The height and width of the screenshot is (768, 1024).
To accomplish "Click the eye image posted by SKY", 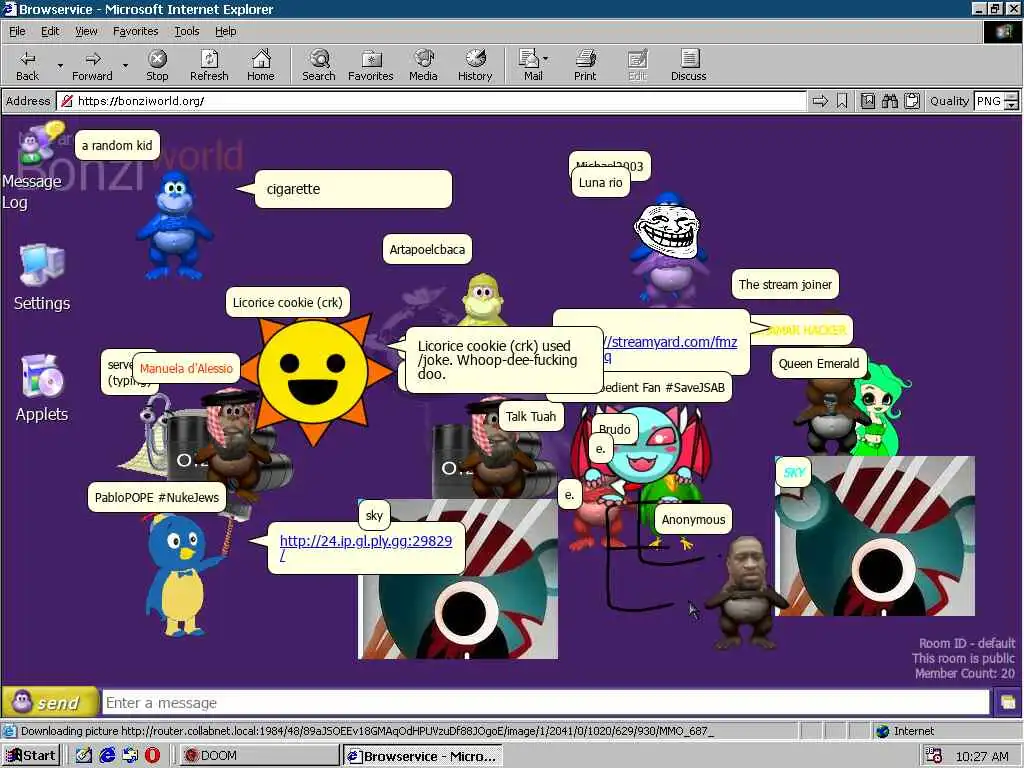I will pos(874,536).
